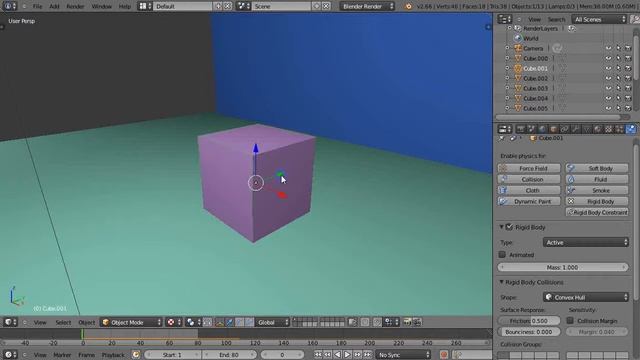640x360 pixels.
Task: Click the timeline play forward button
Action: coord(347,355)
